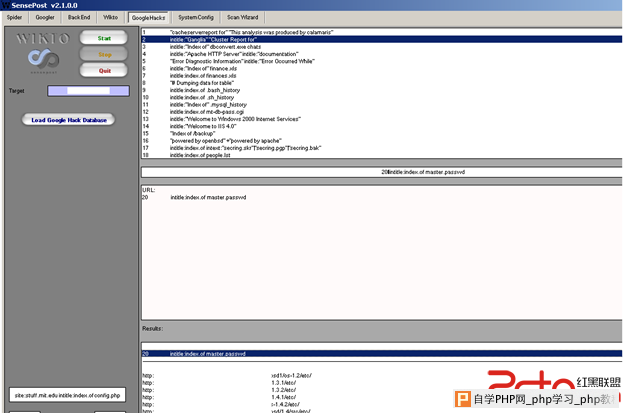Open the Scan Wizard tab
624x413 pixels.
[243, 18]
